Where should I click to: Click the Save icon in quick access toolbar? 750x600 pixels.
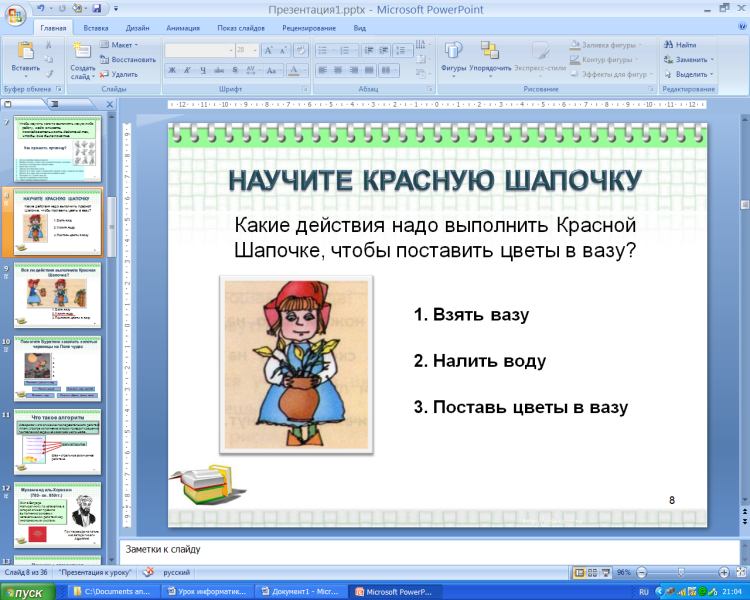pyautogui.click(x=97, y=9)
